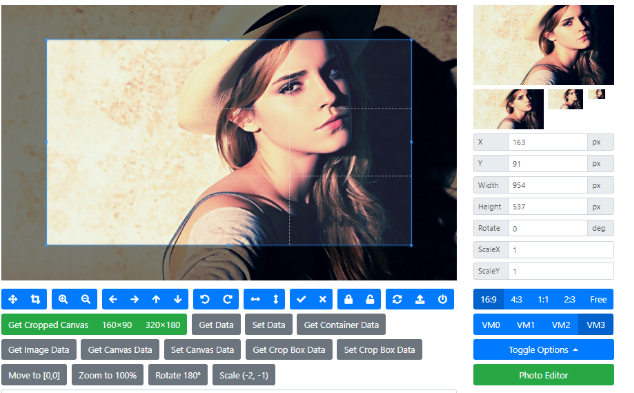Apply crop with checkmark icon
This screenshot has width=634, height=393.
click(301, 299)
